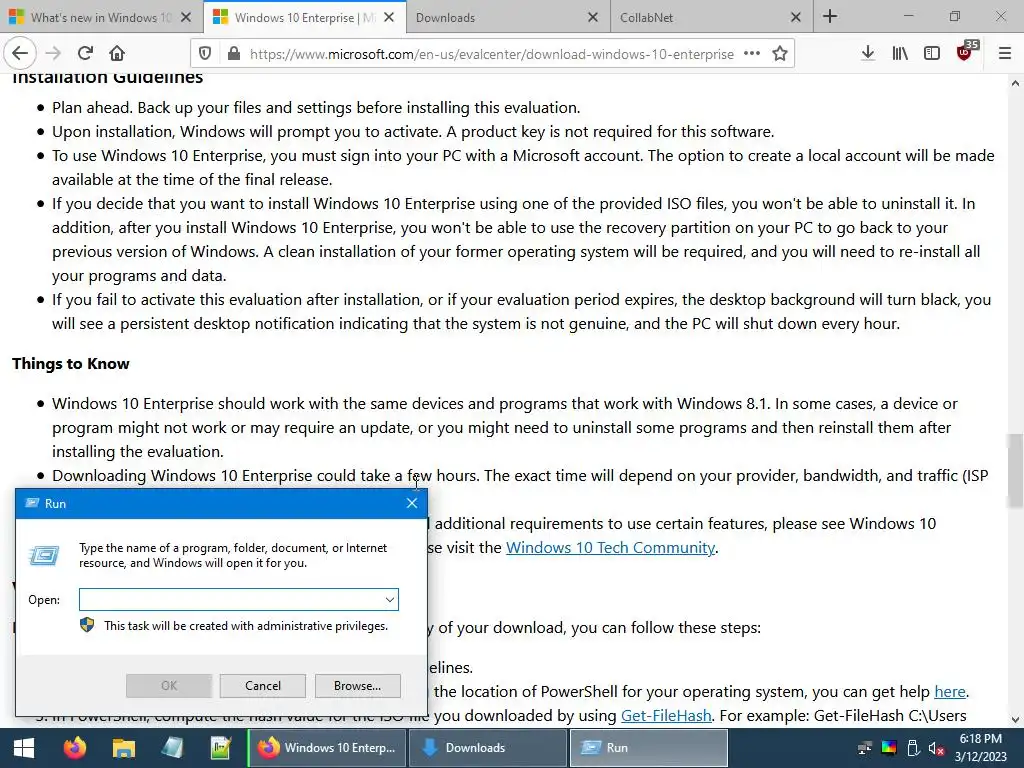The height and width of the screenshot is (768, 1024).
Task: Open safely remove hardware tray icon
Action: pos(913,748)
